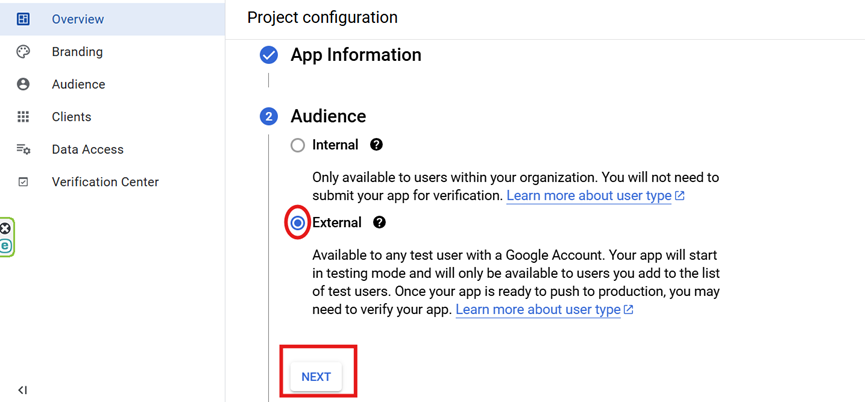Go to Verification Center in the sidebar
The width and height of the screenshot is (865, 402).
tap(105, 182)
